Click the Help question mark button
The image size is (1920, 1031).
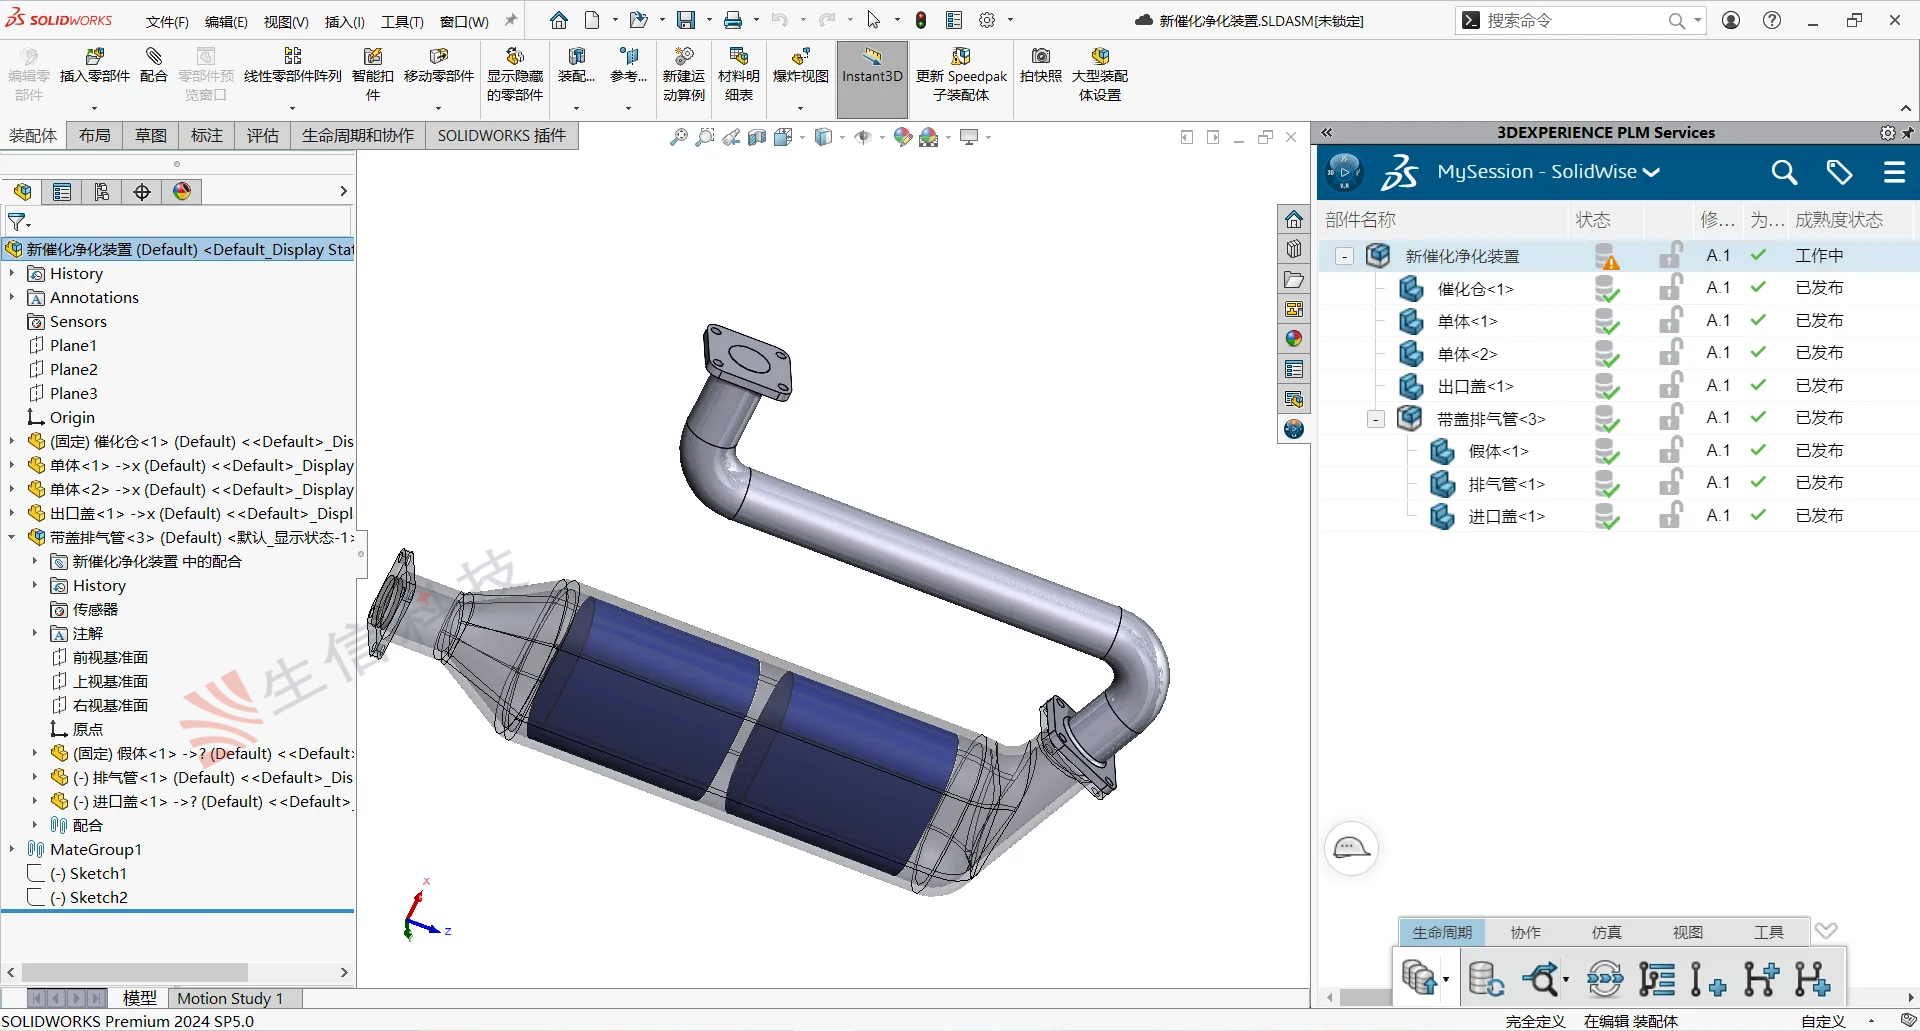(x=1771, y=20)
